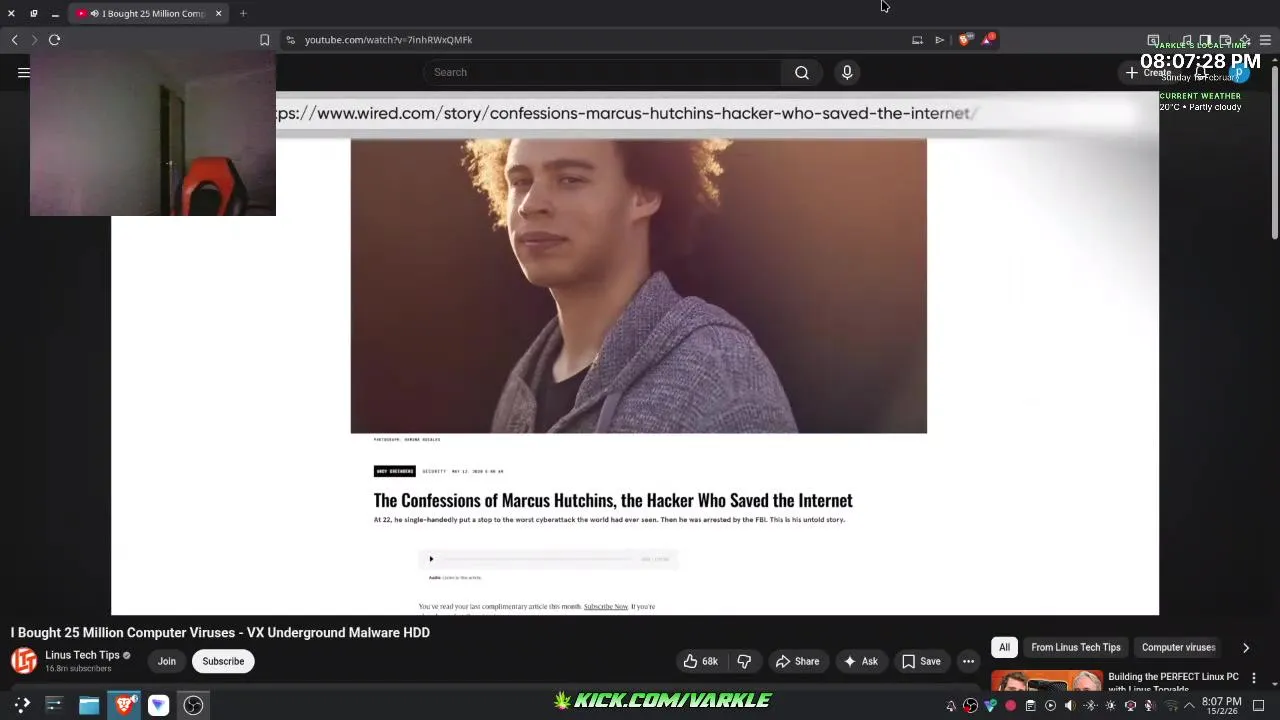Click the Building the PERFECT Linux PC title
The height and width of the screenshot is (720, 1280).
pos(1173,681)
